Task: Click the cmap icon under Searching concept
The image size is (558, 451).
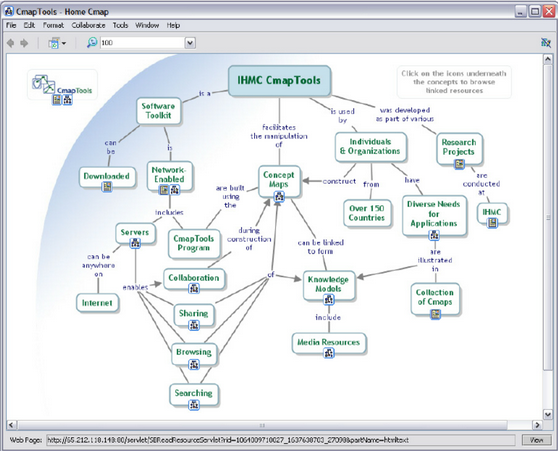Action: 194,404
